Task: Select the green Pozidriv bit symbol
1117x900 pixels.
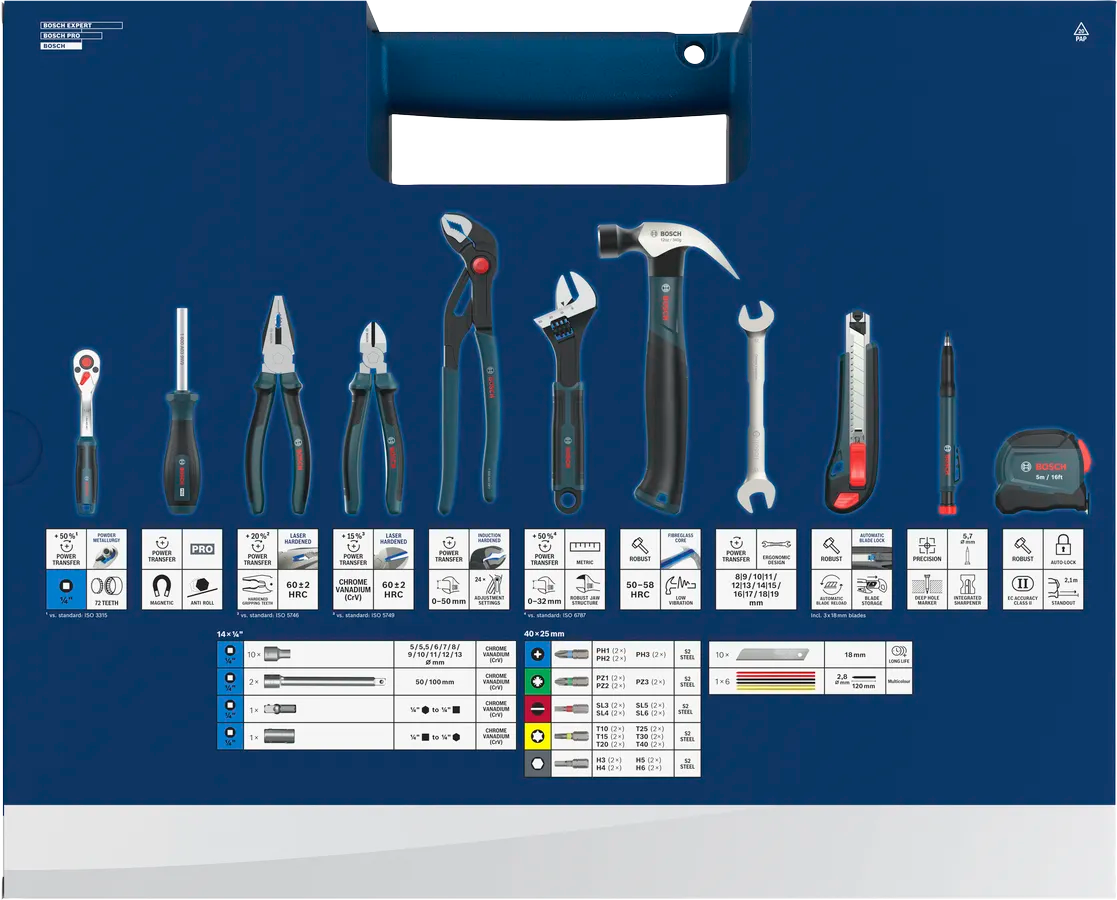Action: 537,681
